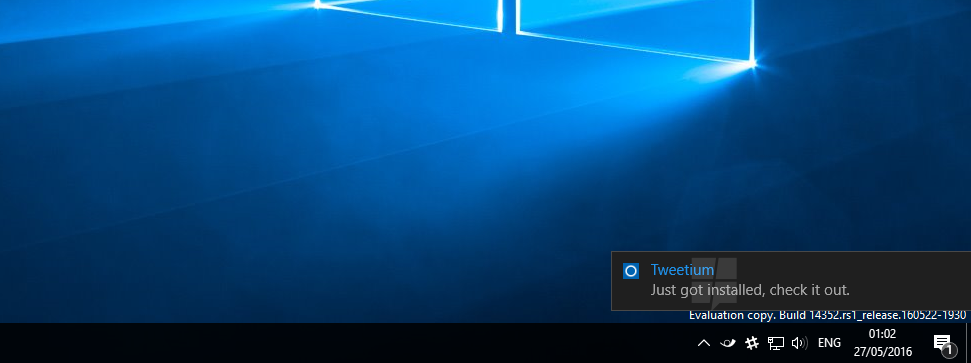Open the network status tray icon
Image resolution: width=971 pixels, height=363 pixels.
pos(776,343)
